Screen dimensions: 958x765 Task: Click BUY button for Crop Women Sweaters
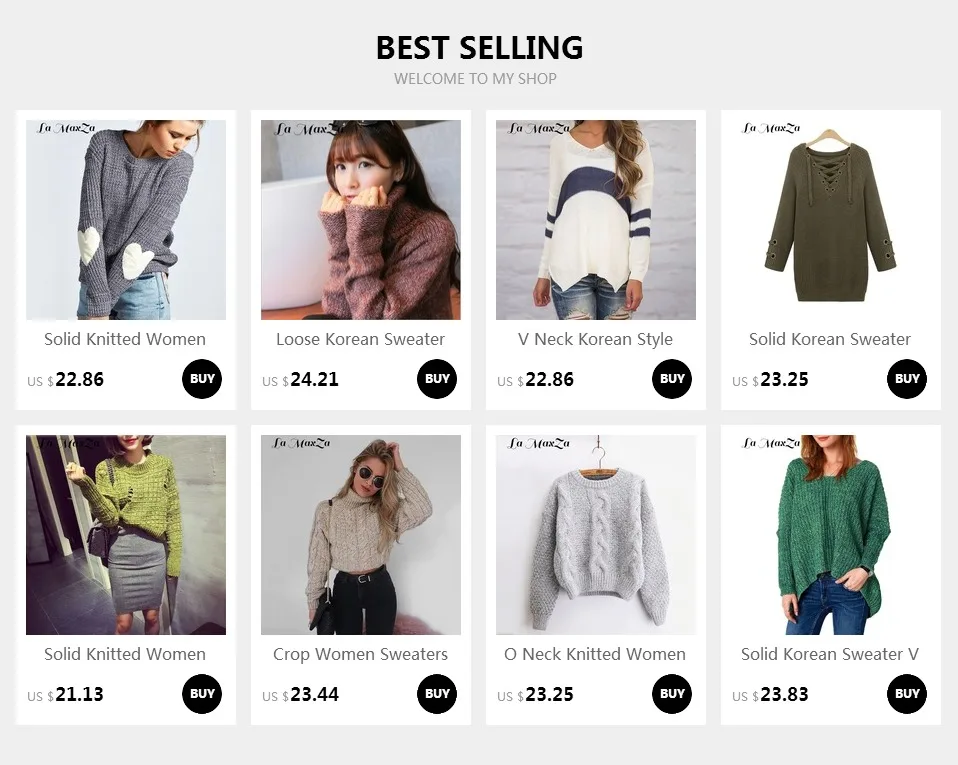point(437,694)
